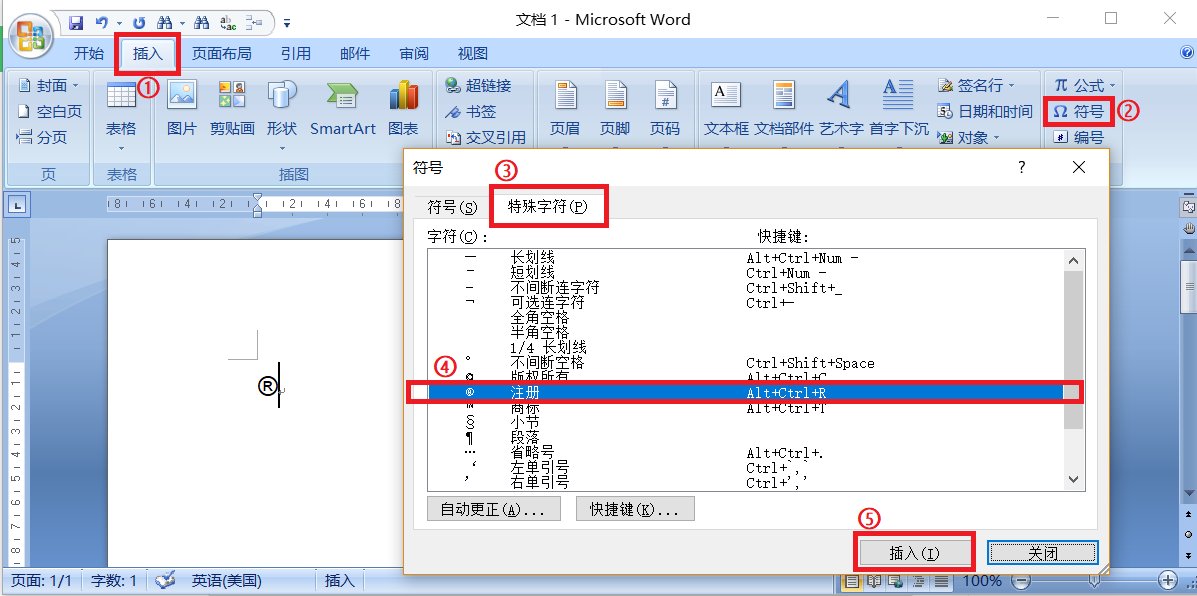Expand the 表格 dropdown arrow
The image size is (1197, 596).
click(x=122, y=146)
